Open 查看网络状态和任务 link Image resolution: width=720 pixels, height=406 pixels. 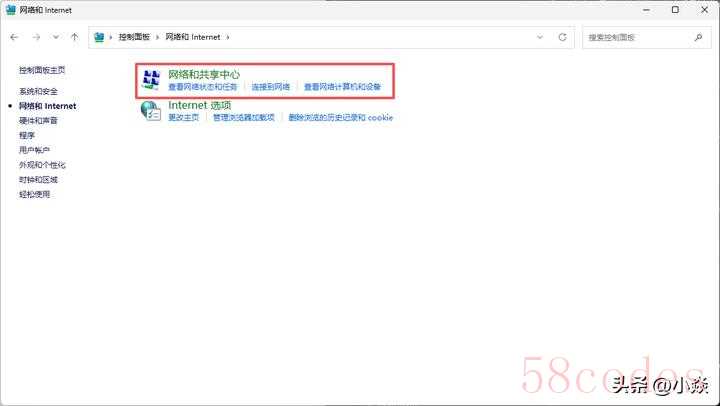tap(202, 87)
